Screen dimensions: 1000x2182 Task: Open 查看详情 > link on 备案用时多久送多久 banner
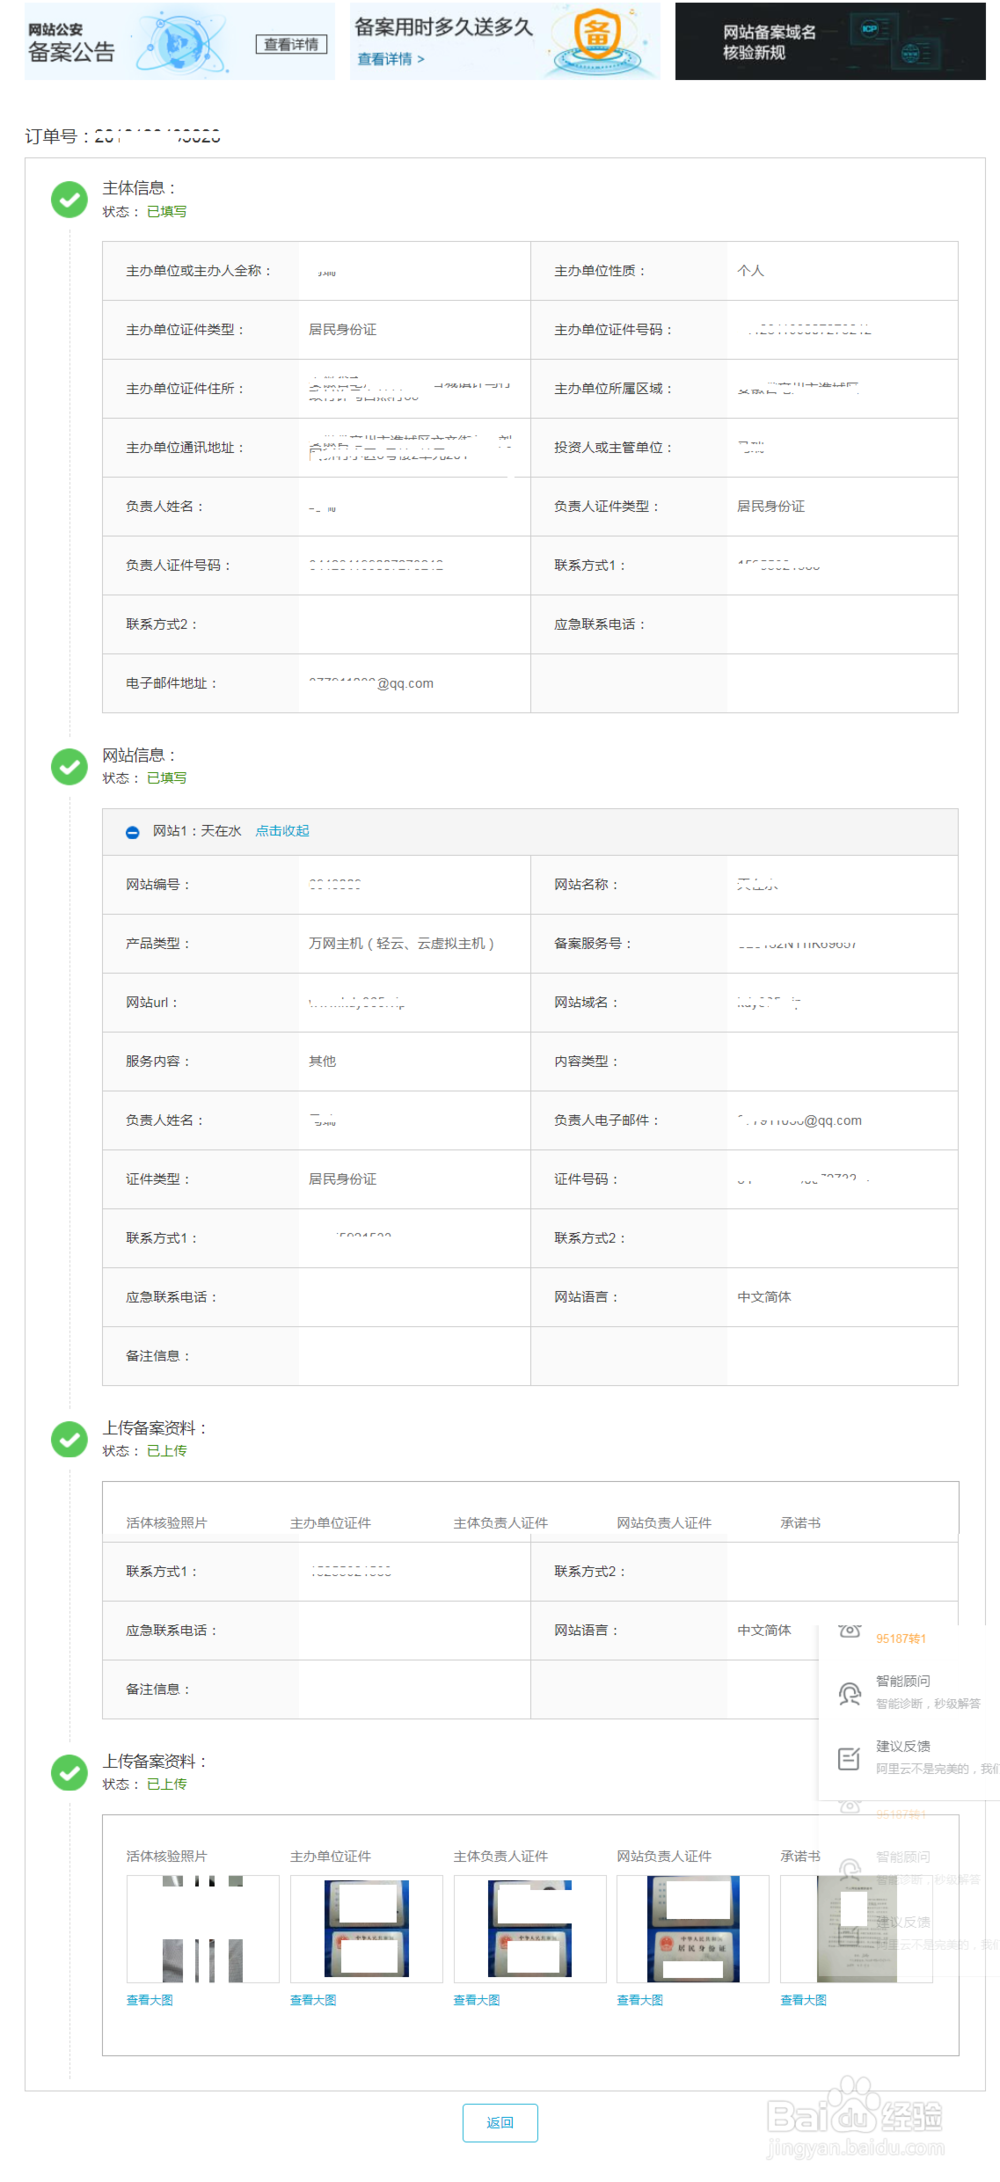pyautogui.click(x=391, y=59)
